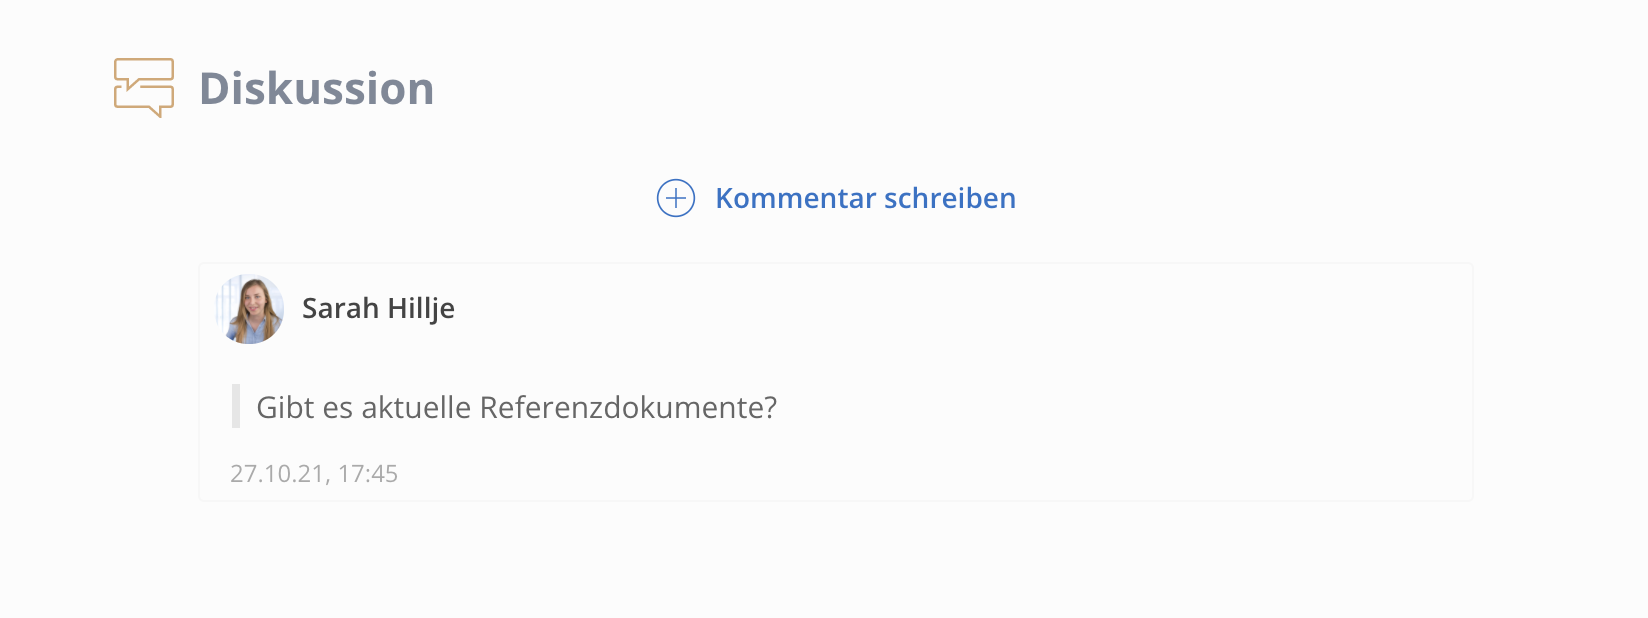Click the date 27.10.21 below the comment
This screenshot has height=618, width=1648.
277,473
